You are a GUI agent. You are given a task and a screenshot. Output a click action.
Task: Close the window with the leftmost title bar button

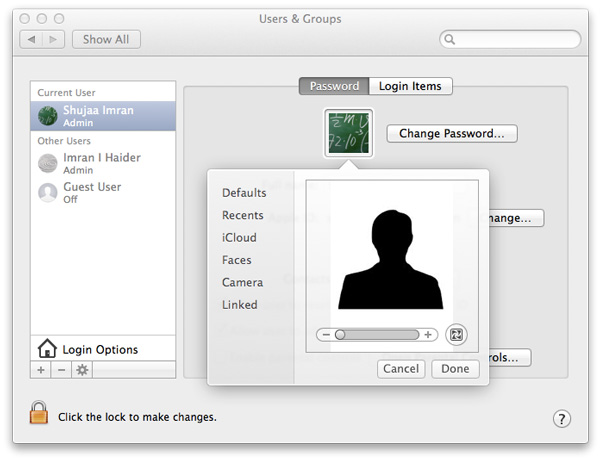click(x=24, y=18)
